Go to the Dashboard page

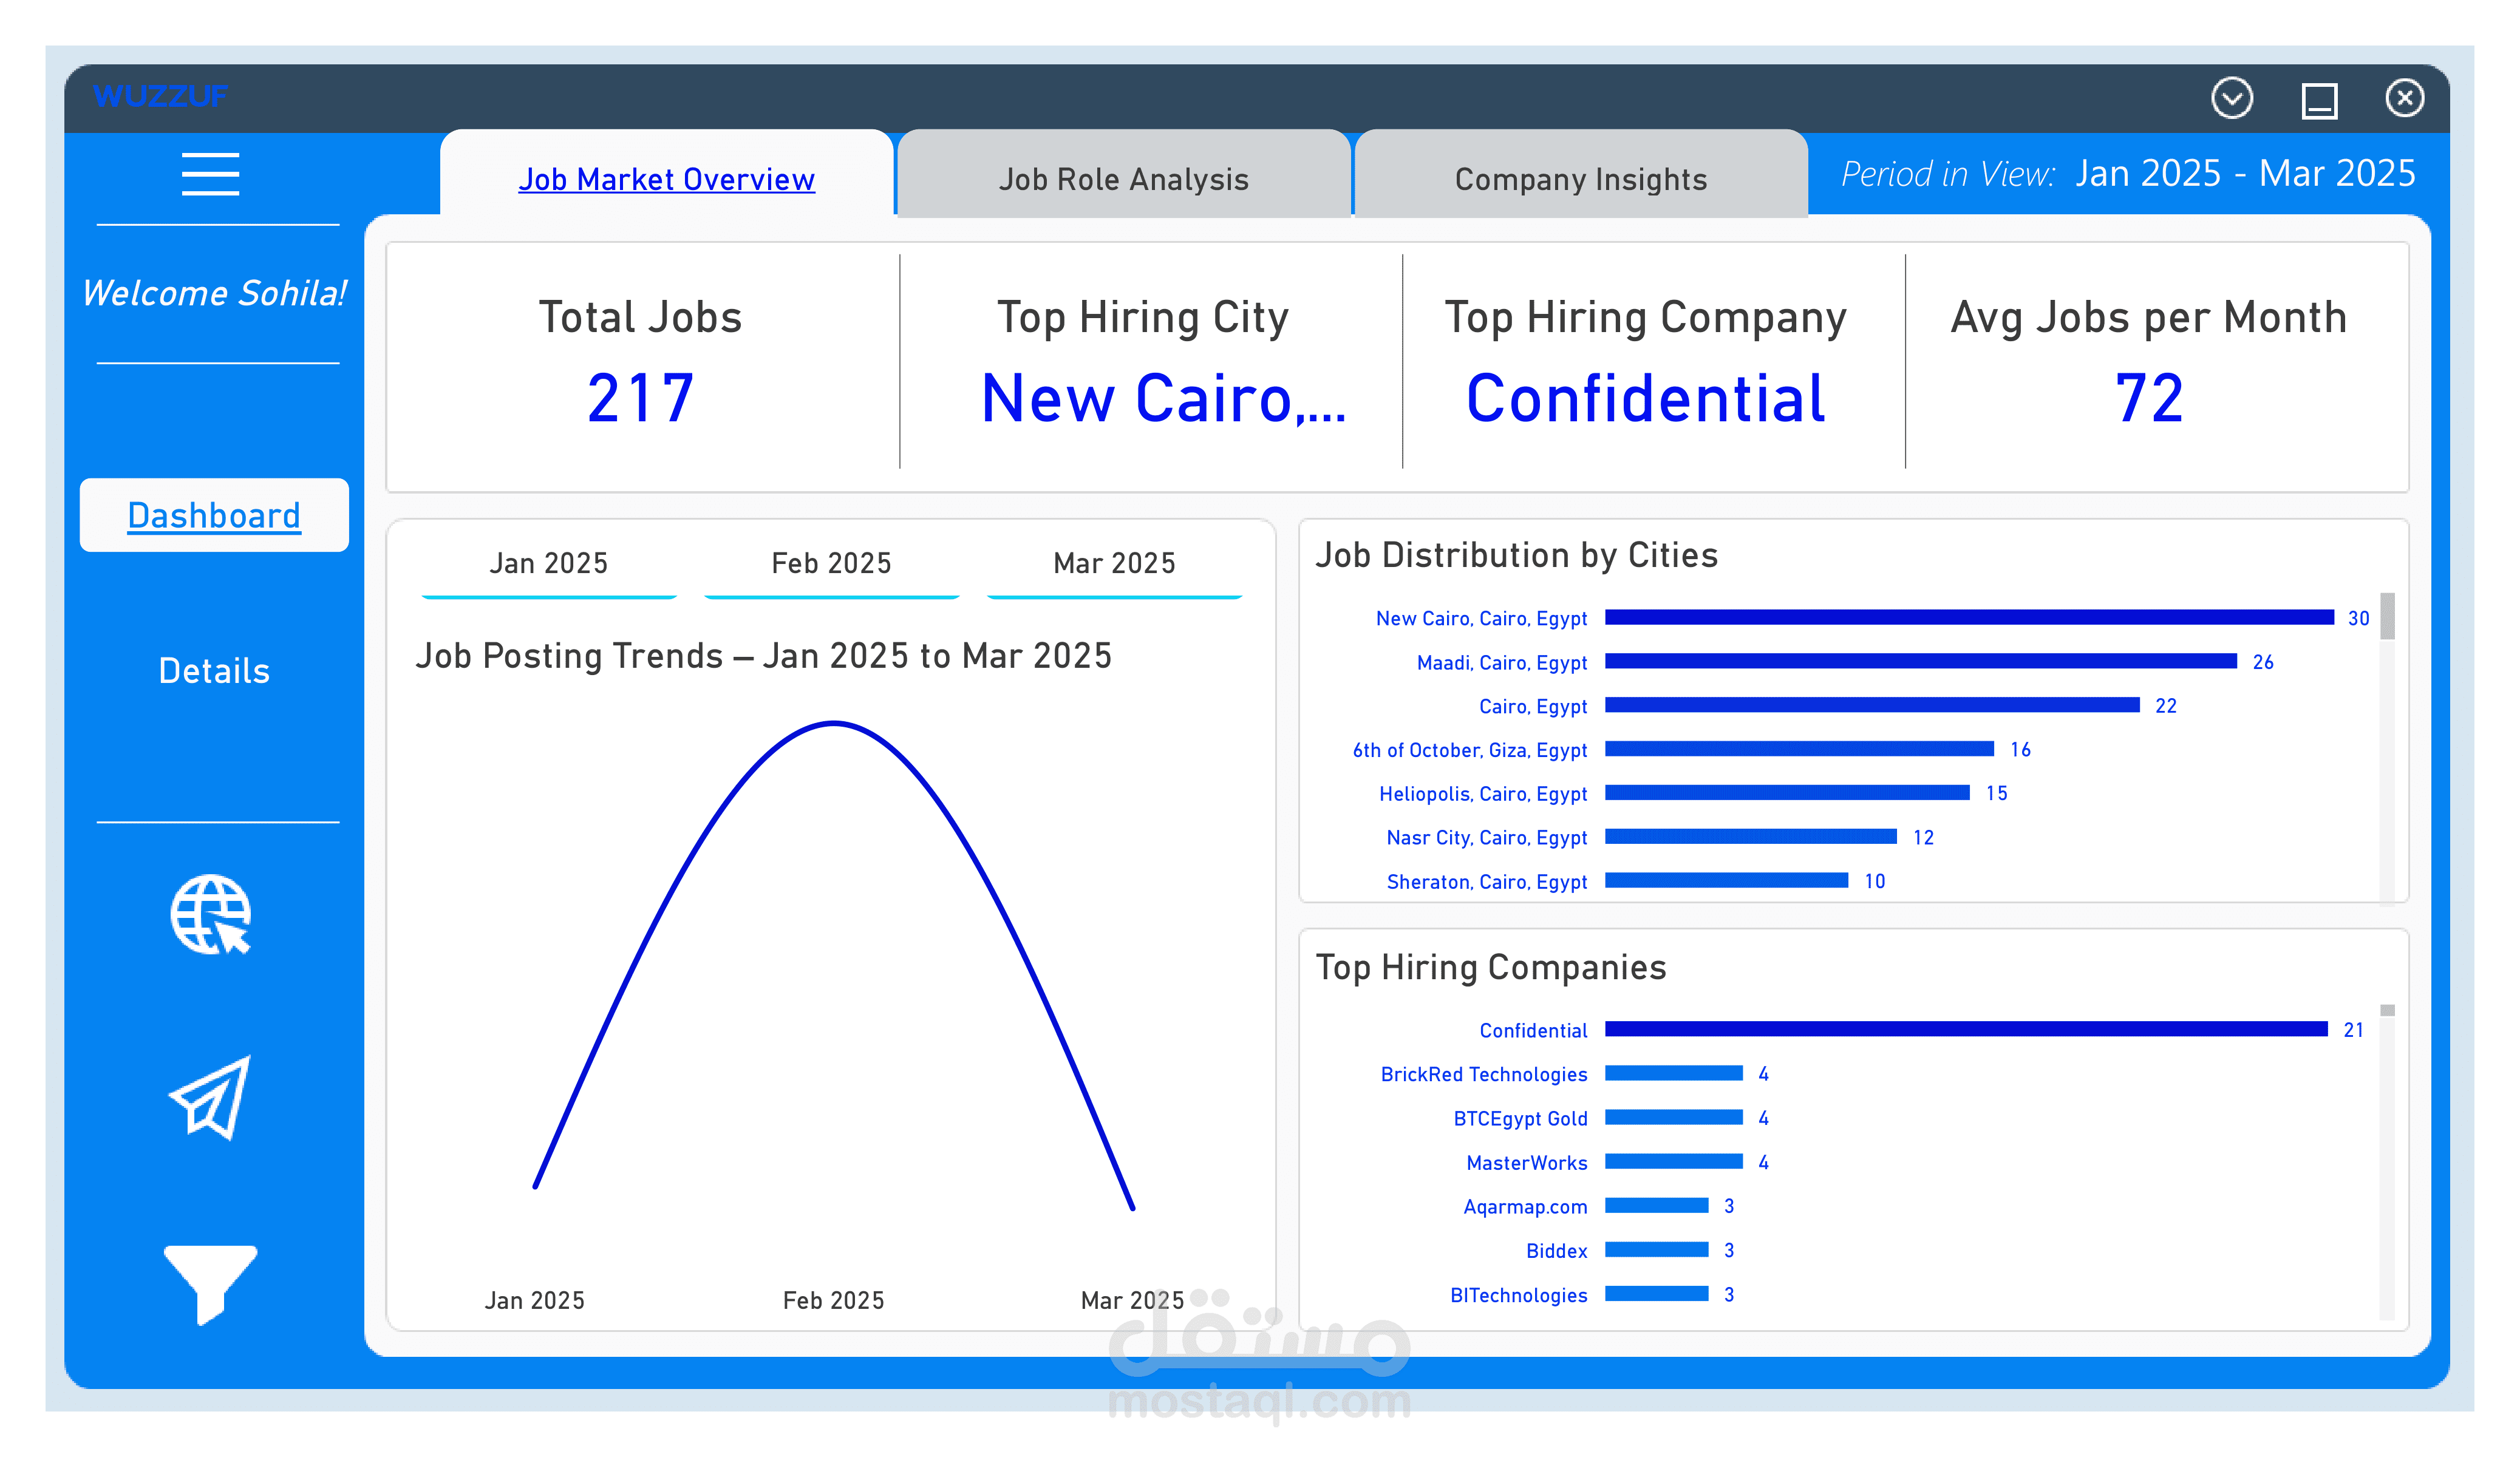(x=214, y=515)
